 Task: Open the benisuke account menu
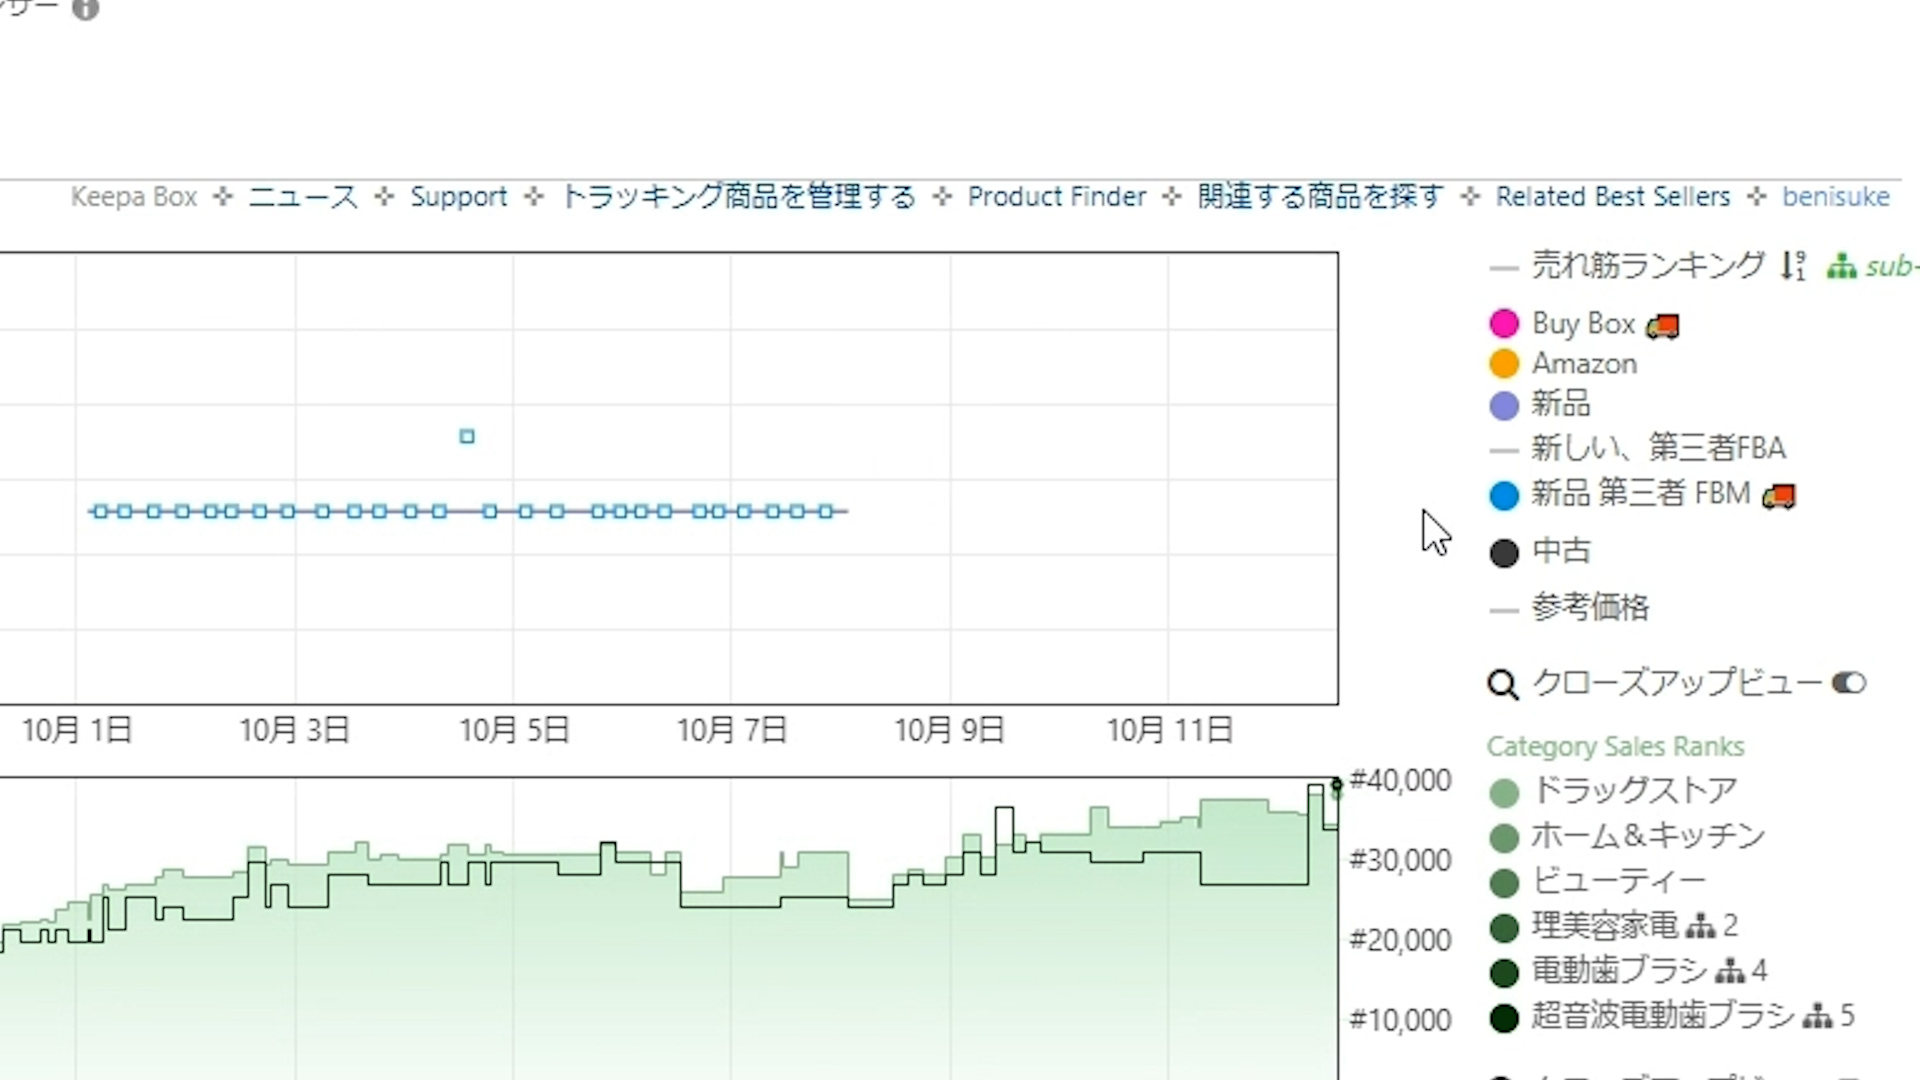[x=1835, y=197]
